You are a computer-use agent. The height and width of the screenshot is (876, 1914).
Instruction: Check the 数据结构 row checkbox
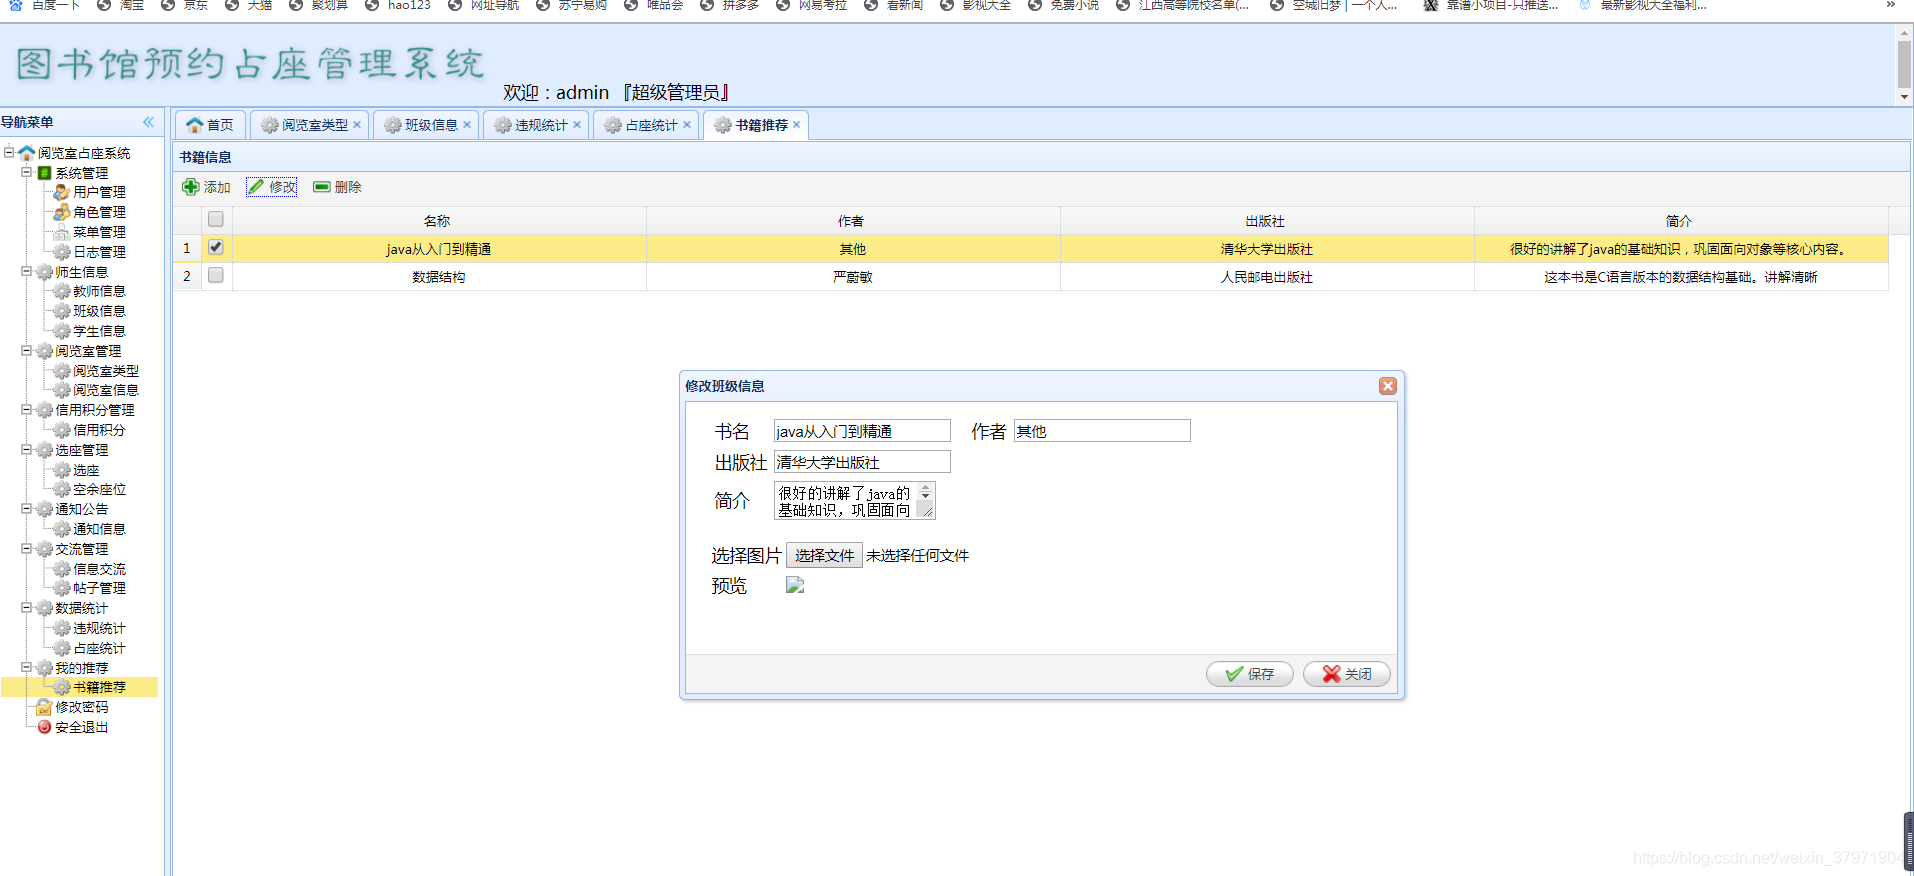[216, 275]
